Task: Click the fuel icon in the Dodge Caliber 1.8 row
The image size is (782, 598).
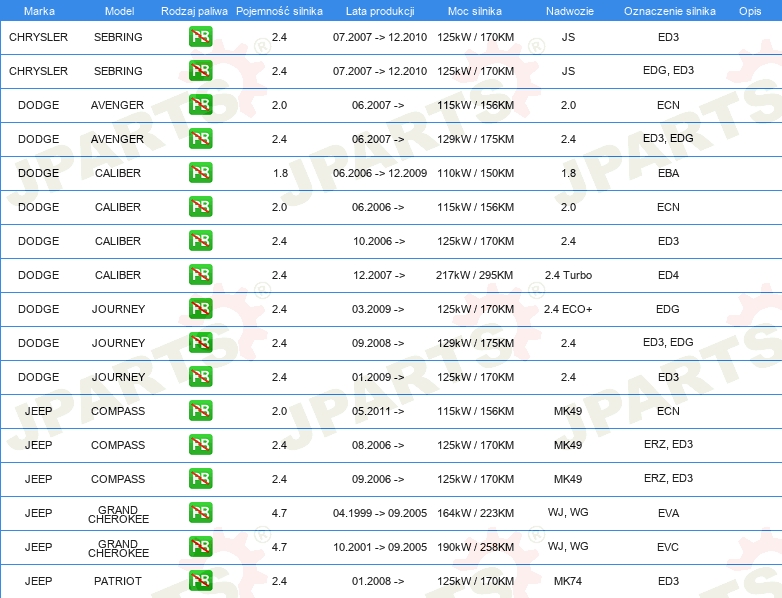Action: point(200,173)
